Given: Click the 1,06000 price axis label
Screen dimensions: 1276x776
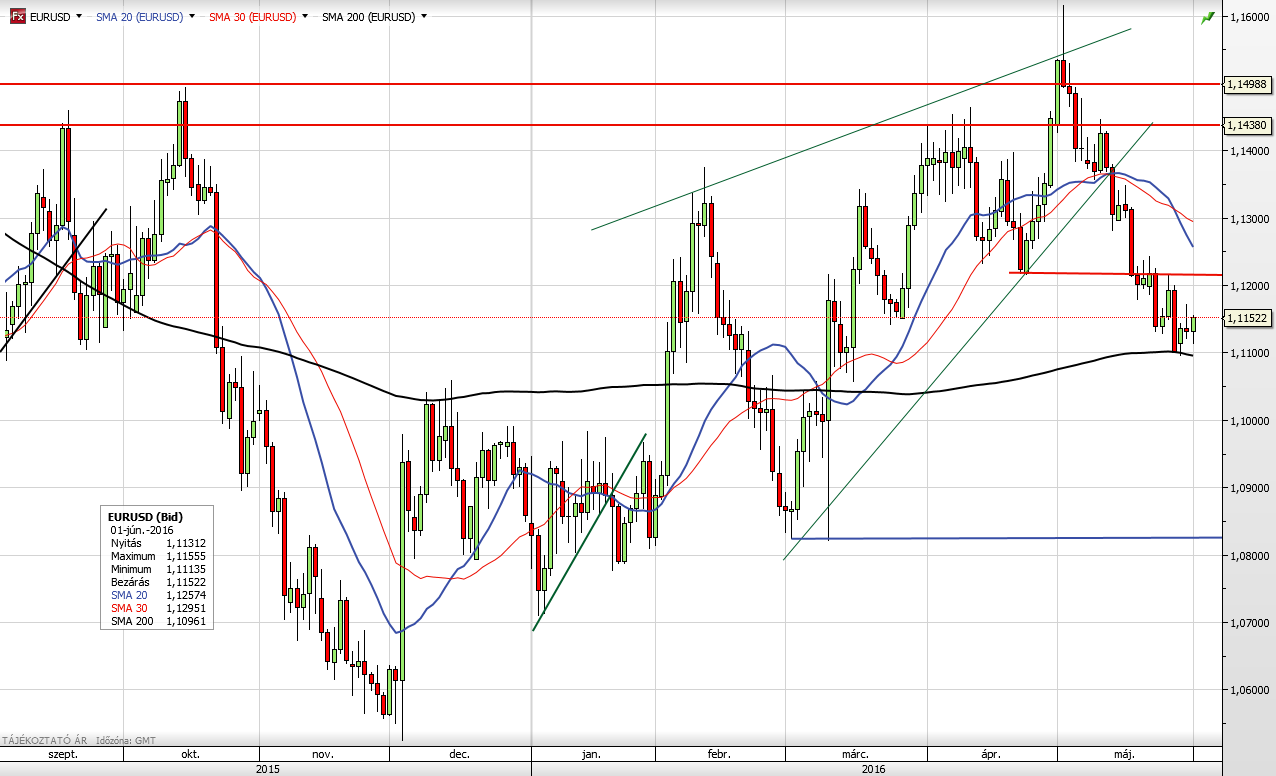Looking at the screenshot, I should 1251,690.
